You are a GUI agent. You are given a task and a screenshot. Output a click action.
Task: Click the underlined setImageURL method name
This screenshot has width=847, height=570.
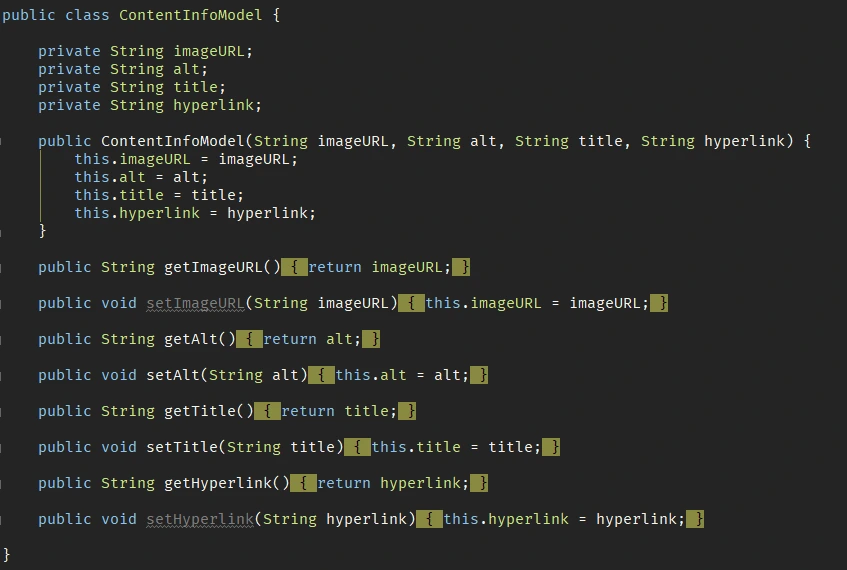196,303
